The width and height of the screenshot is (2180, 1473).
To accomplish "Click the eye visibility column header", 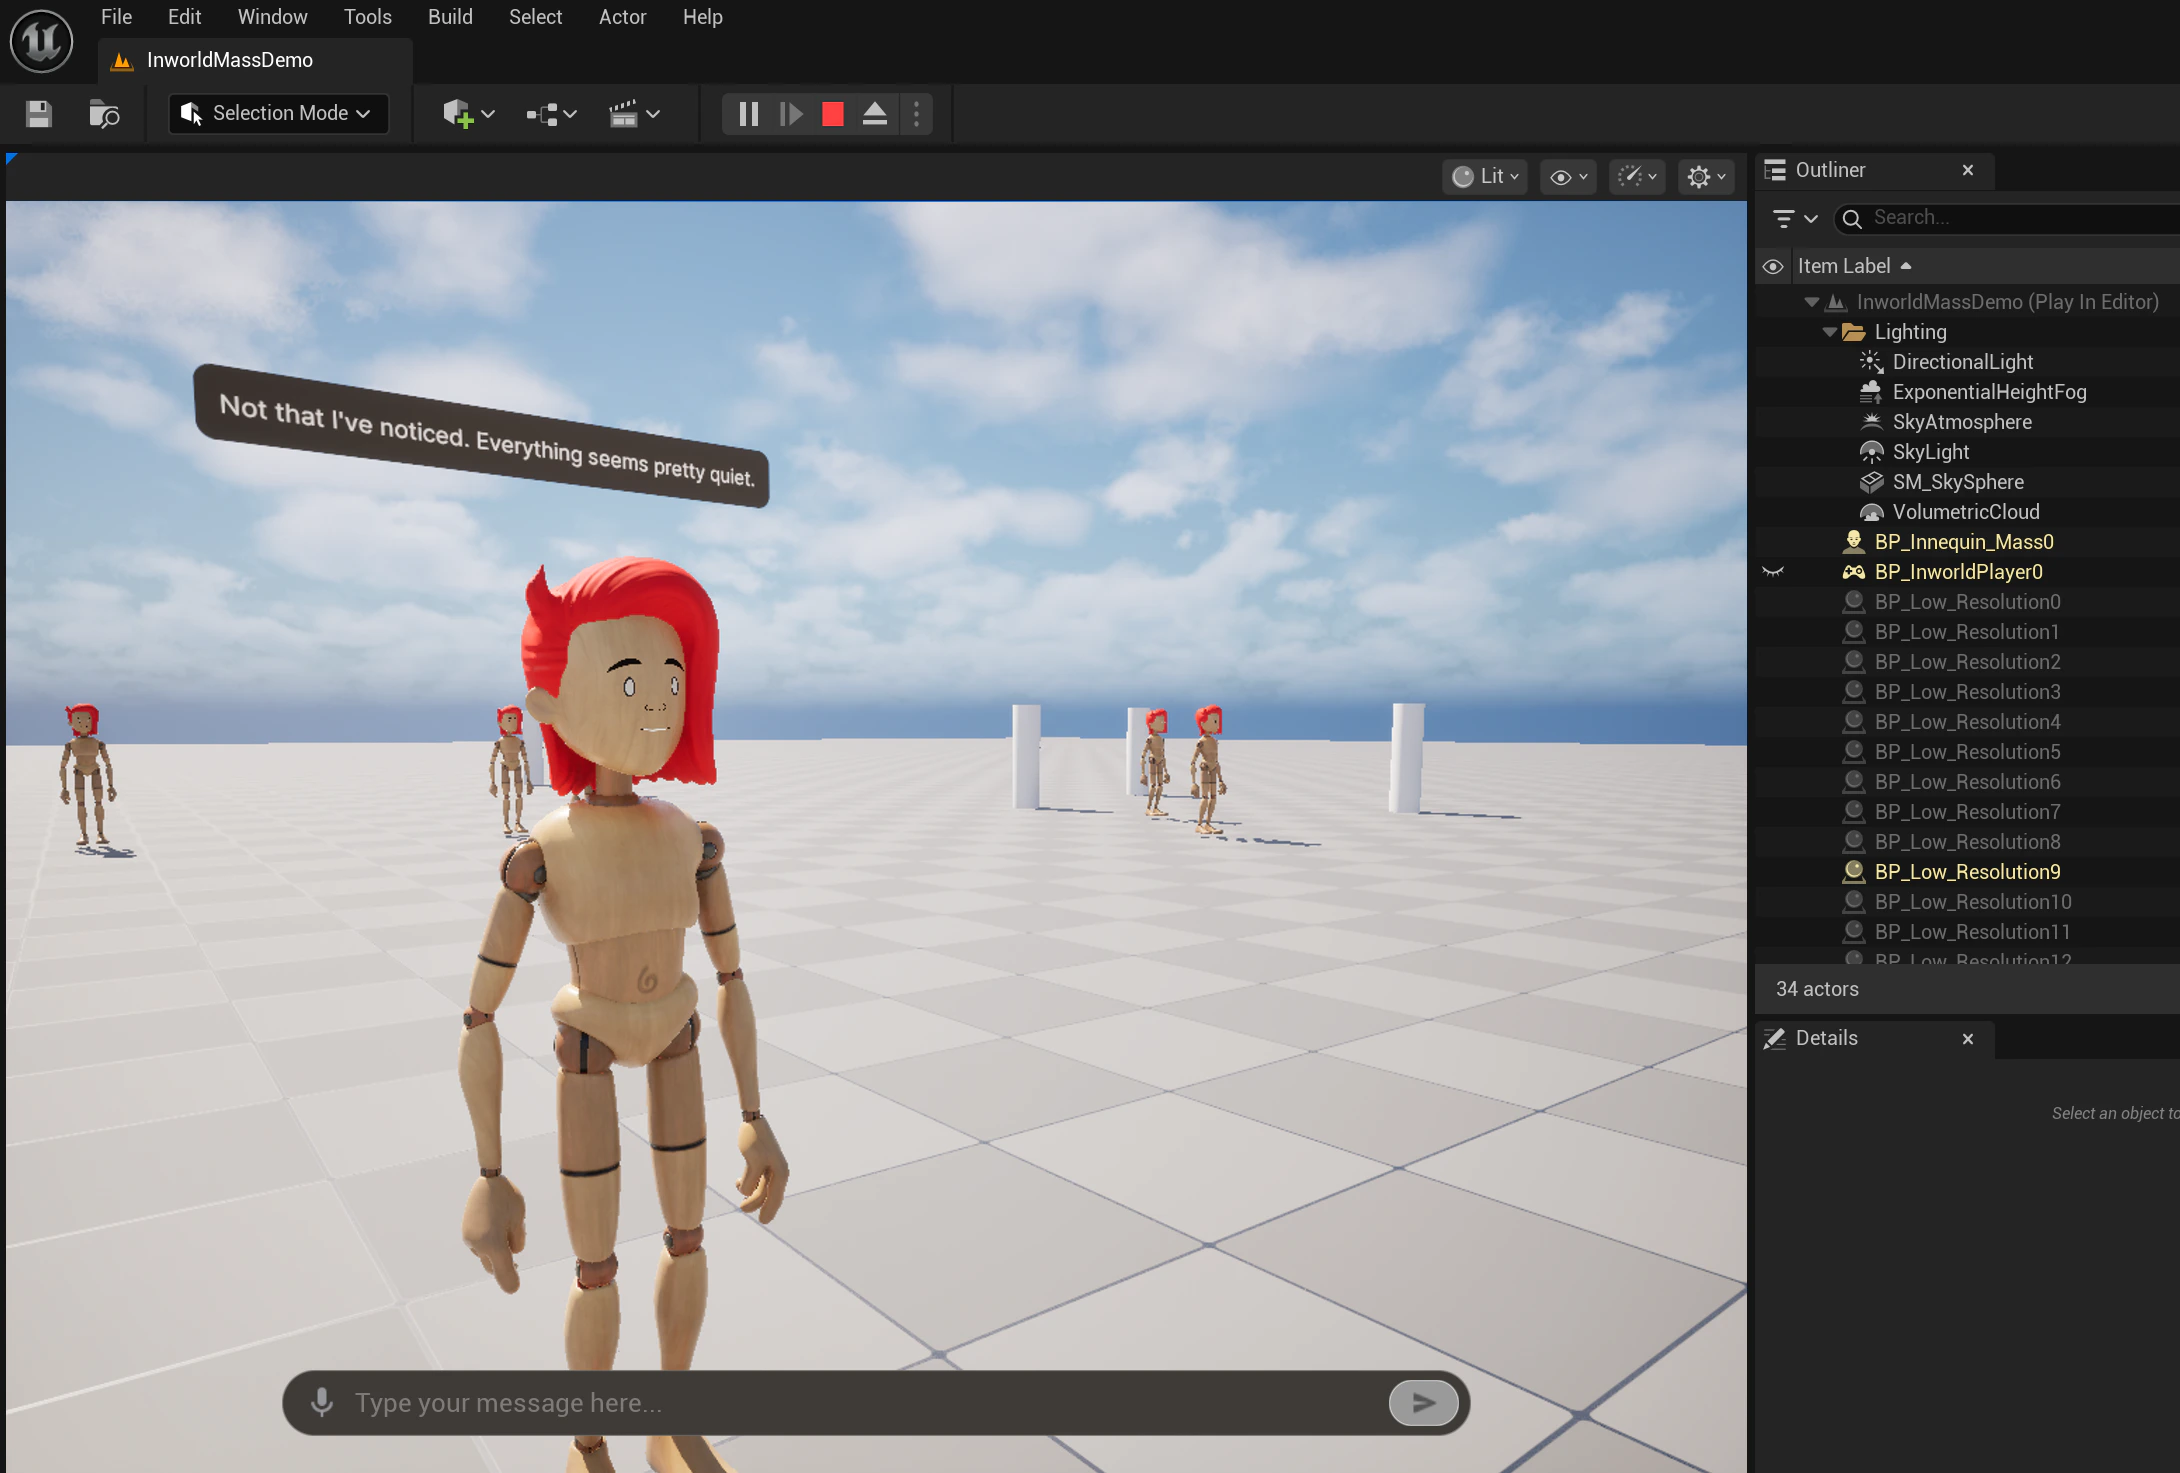I will point(1773,266).
